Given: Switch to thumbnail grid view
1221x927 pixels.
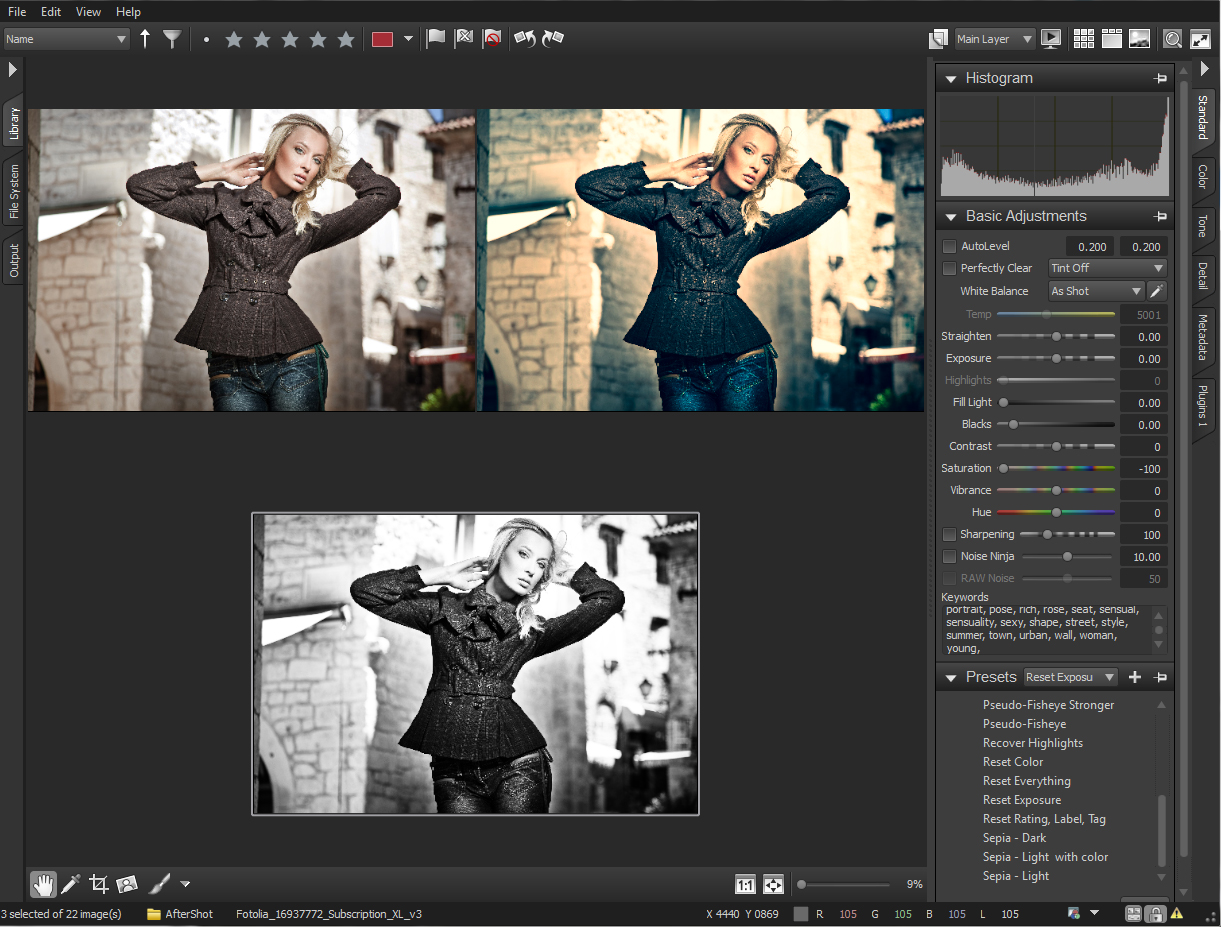Looking at the screenshot, I should 1083,39.
